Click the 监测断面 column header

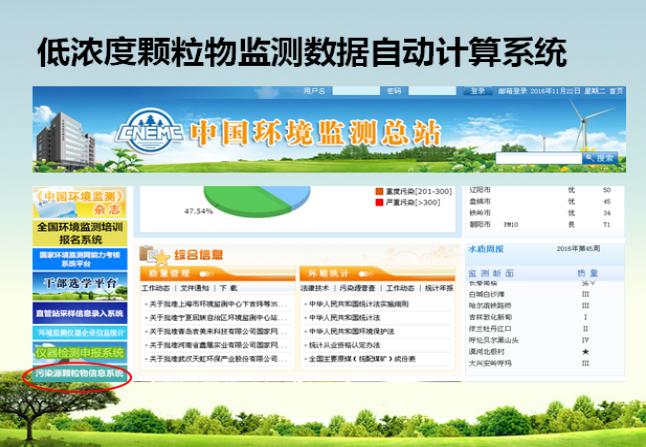[491, 273]
